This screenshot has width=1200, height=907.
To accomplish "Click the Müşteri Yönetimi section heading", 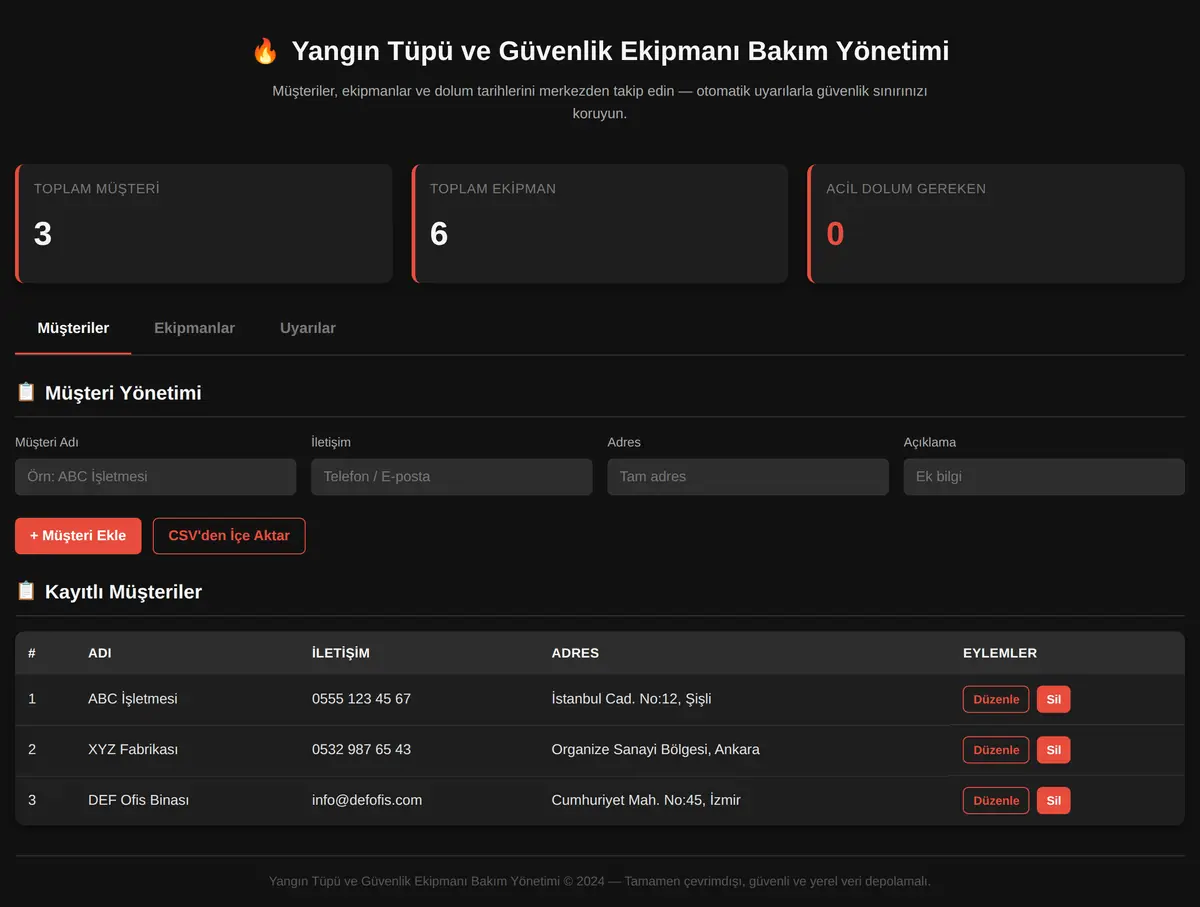I will tap(123, 393).
